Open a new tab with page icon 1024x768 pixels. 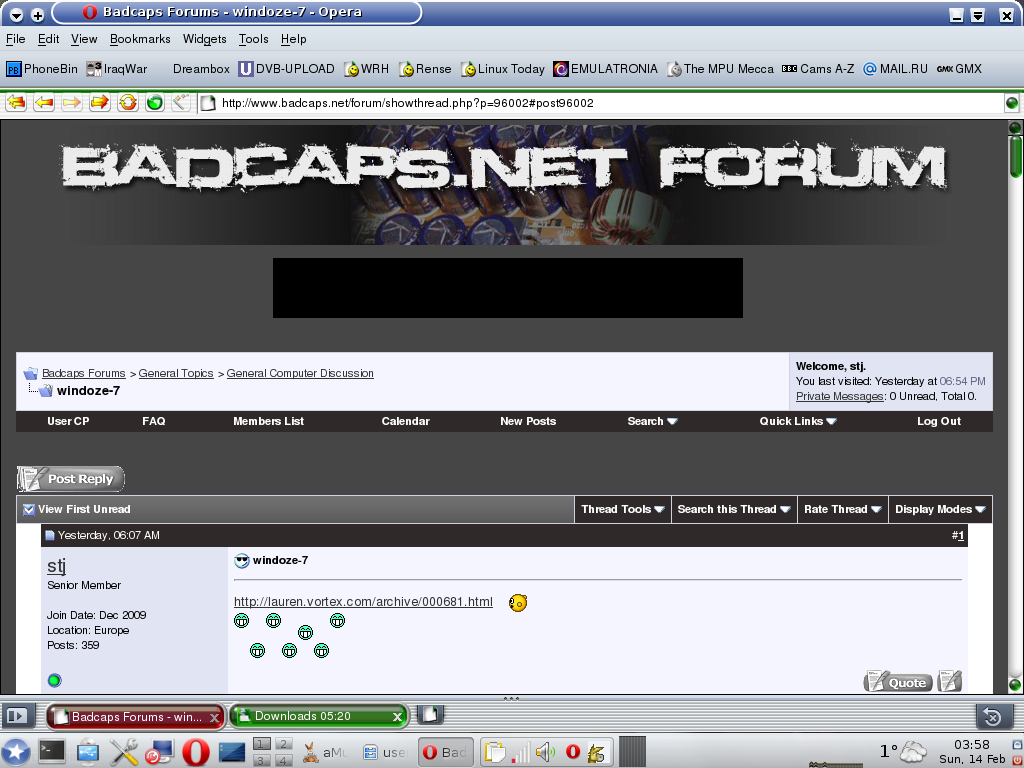[x=428, y=715]
